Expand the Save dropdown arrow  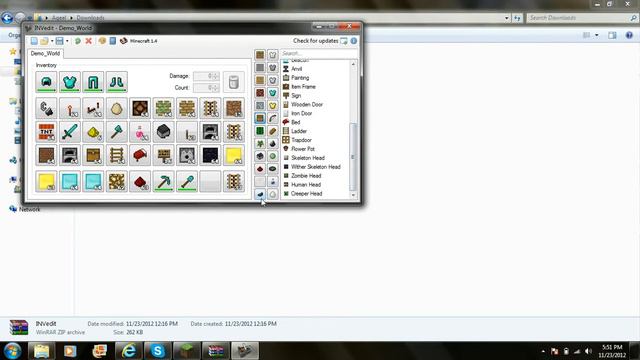[67, 41]
